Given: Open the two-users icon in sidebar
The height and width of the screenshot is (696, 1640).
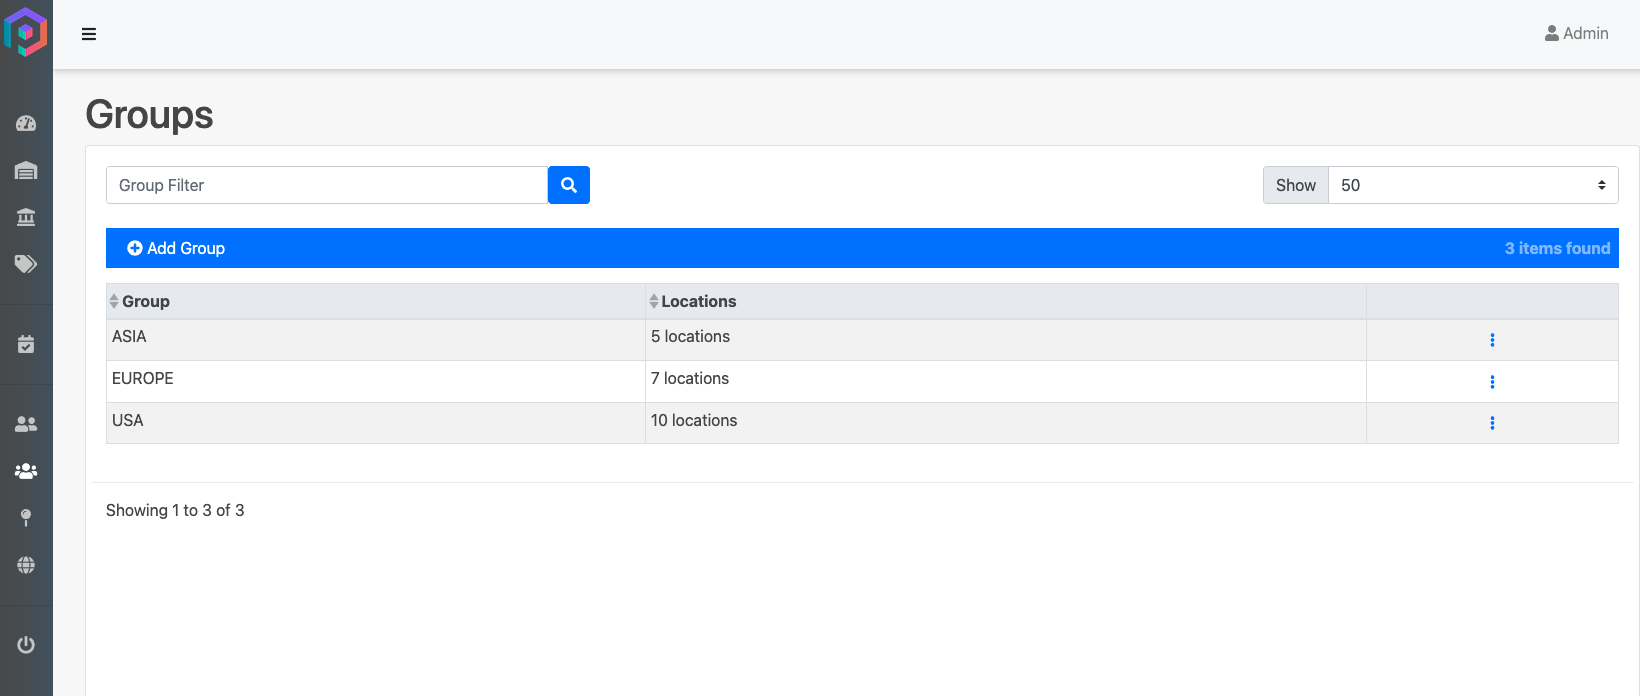Looking at the screenshot, I should (26, 424).
